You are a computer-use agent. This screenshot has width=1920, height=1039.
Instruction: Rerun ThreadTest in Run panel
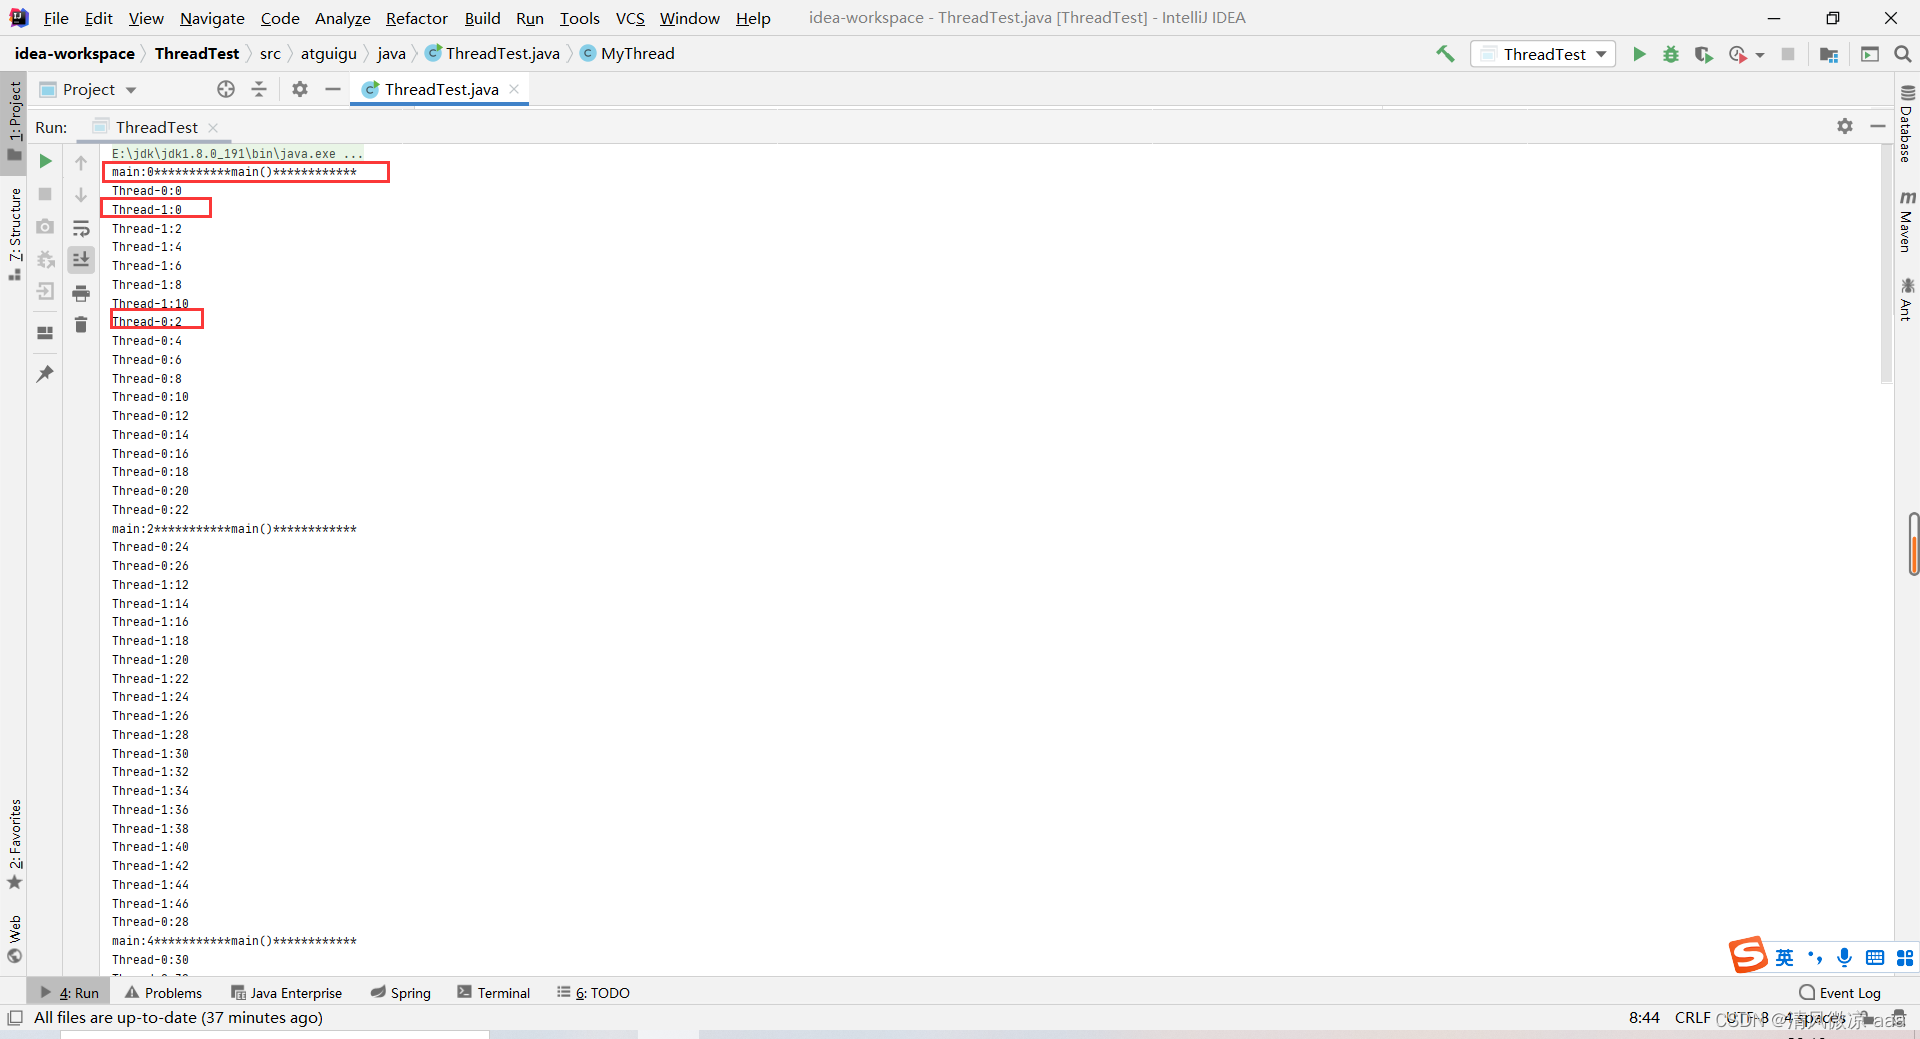[45, 161]
